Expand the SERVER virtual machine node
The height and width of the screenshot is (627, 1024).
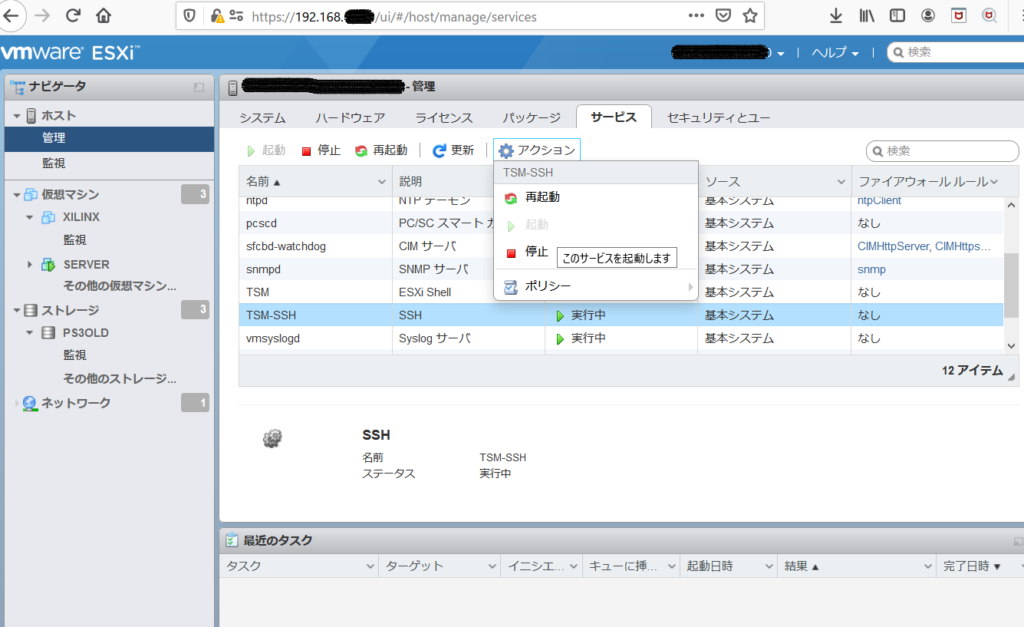coord(30,265)
